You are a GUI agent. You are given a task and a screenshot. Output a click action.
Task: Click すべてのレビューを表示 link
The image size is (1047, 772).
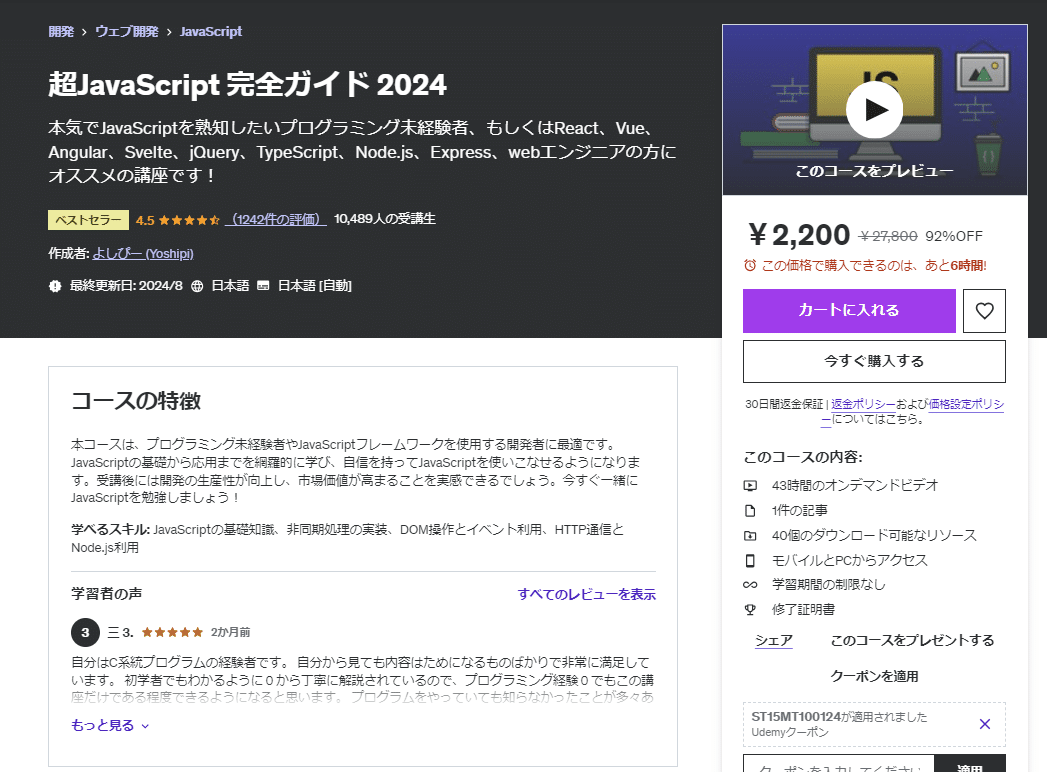point(586,594)
